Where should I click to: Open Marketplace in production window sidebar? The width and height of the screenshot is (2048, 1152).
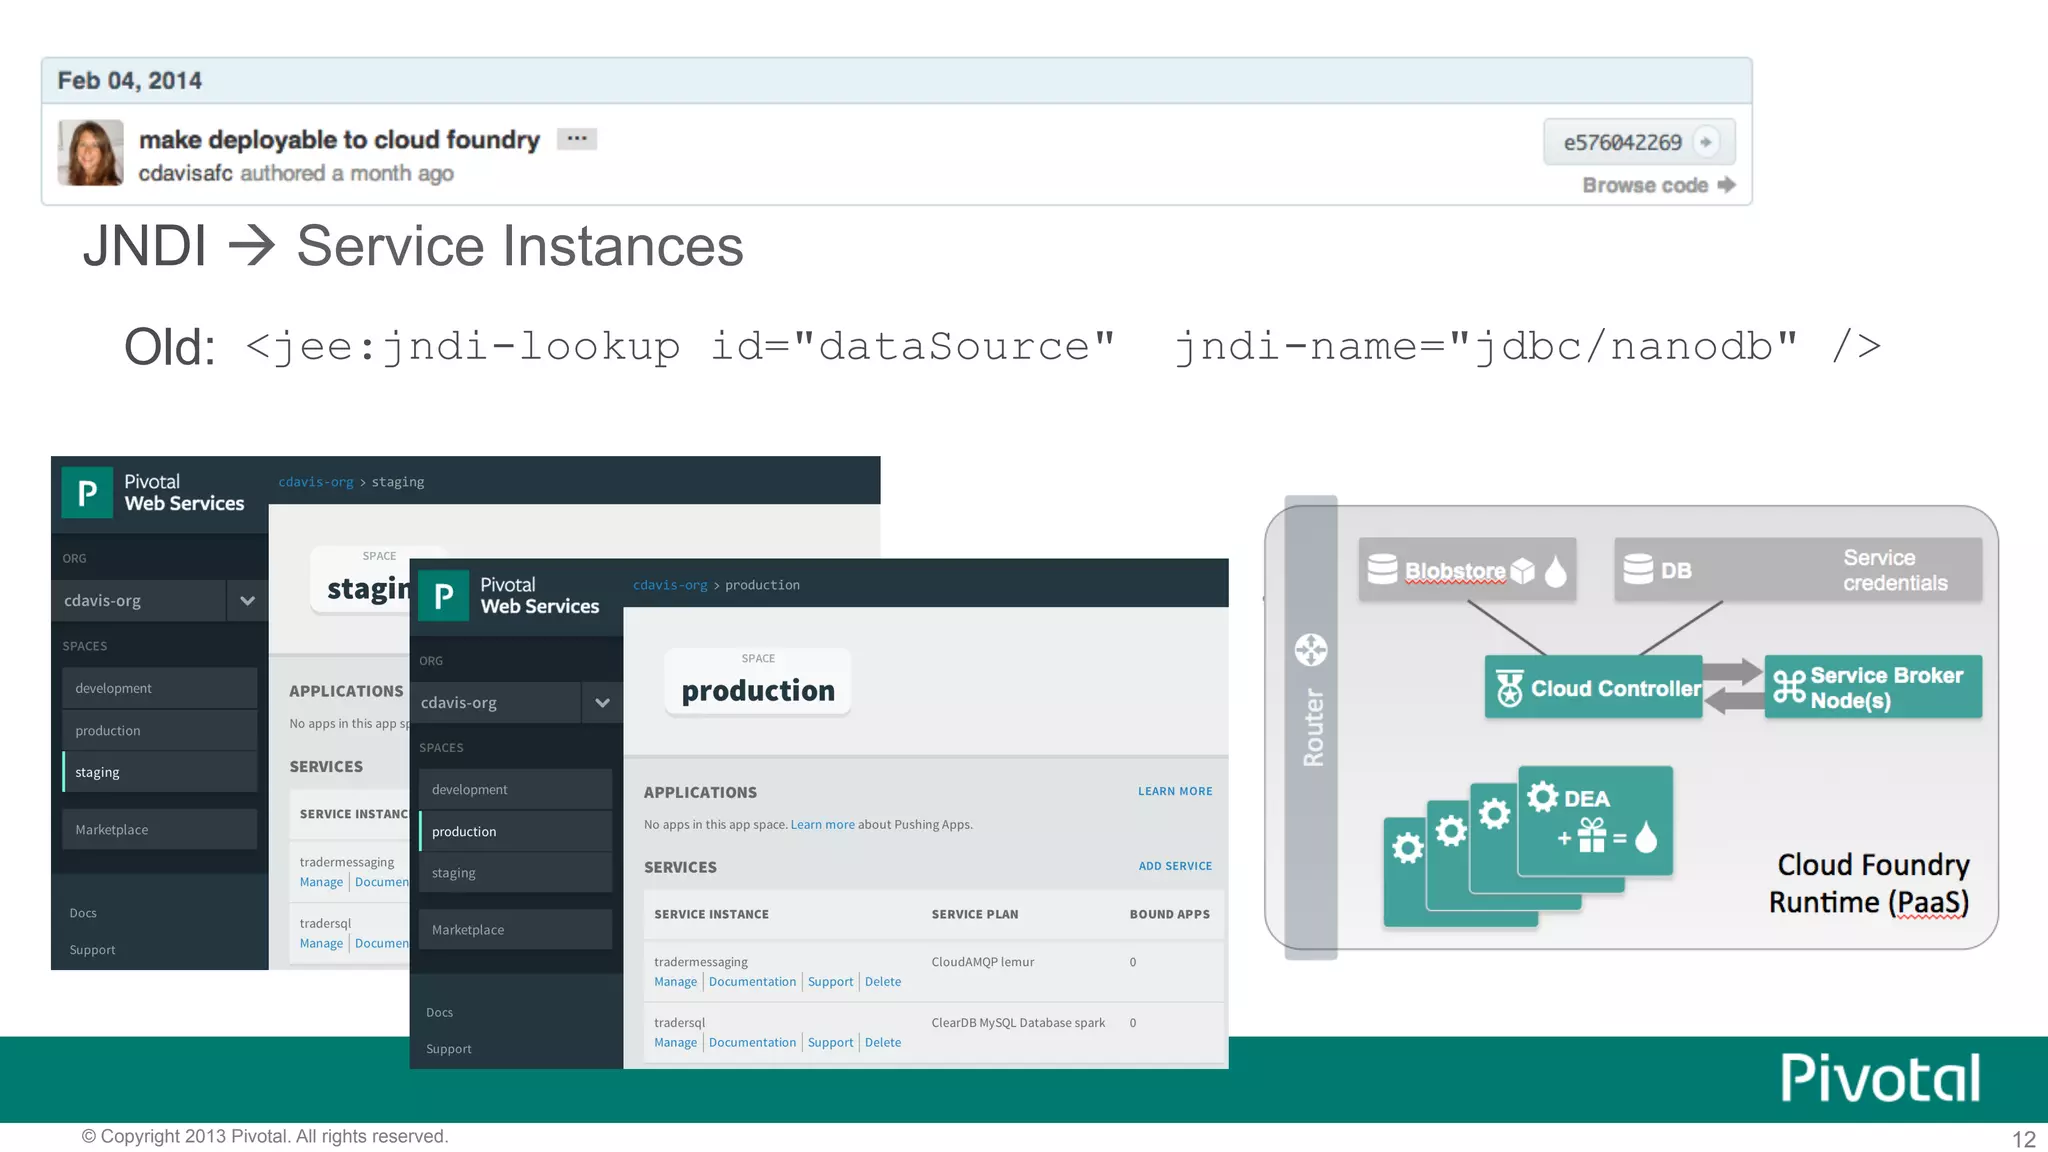click(x=516, y=929)
